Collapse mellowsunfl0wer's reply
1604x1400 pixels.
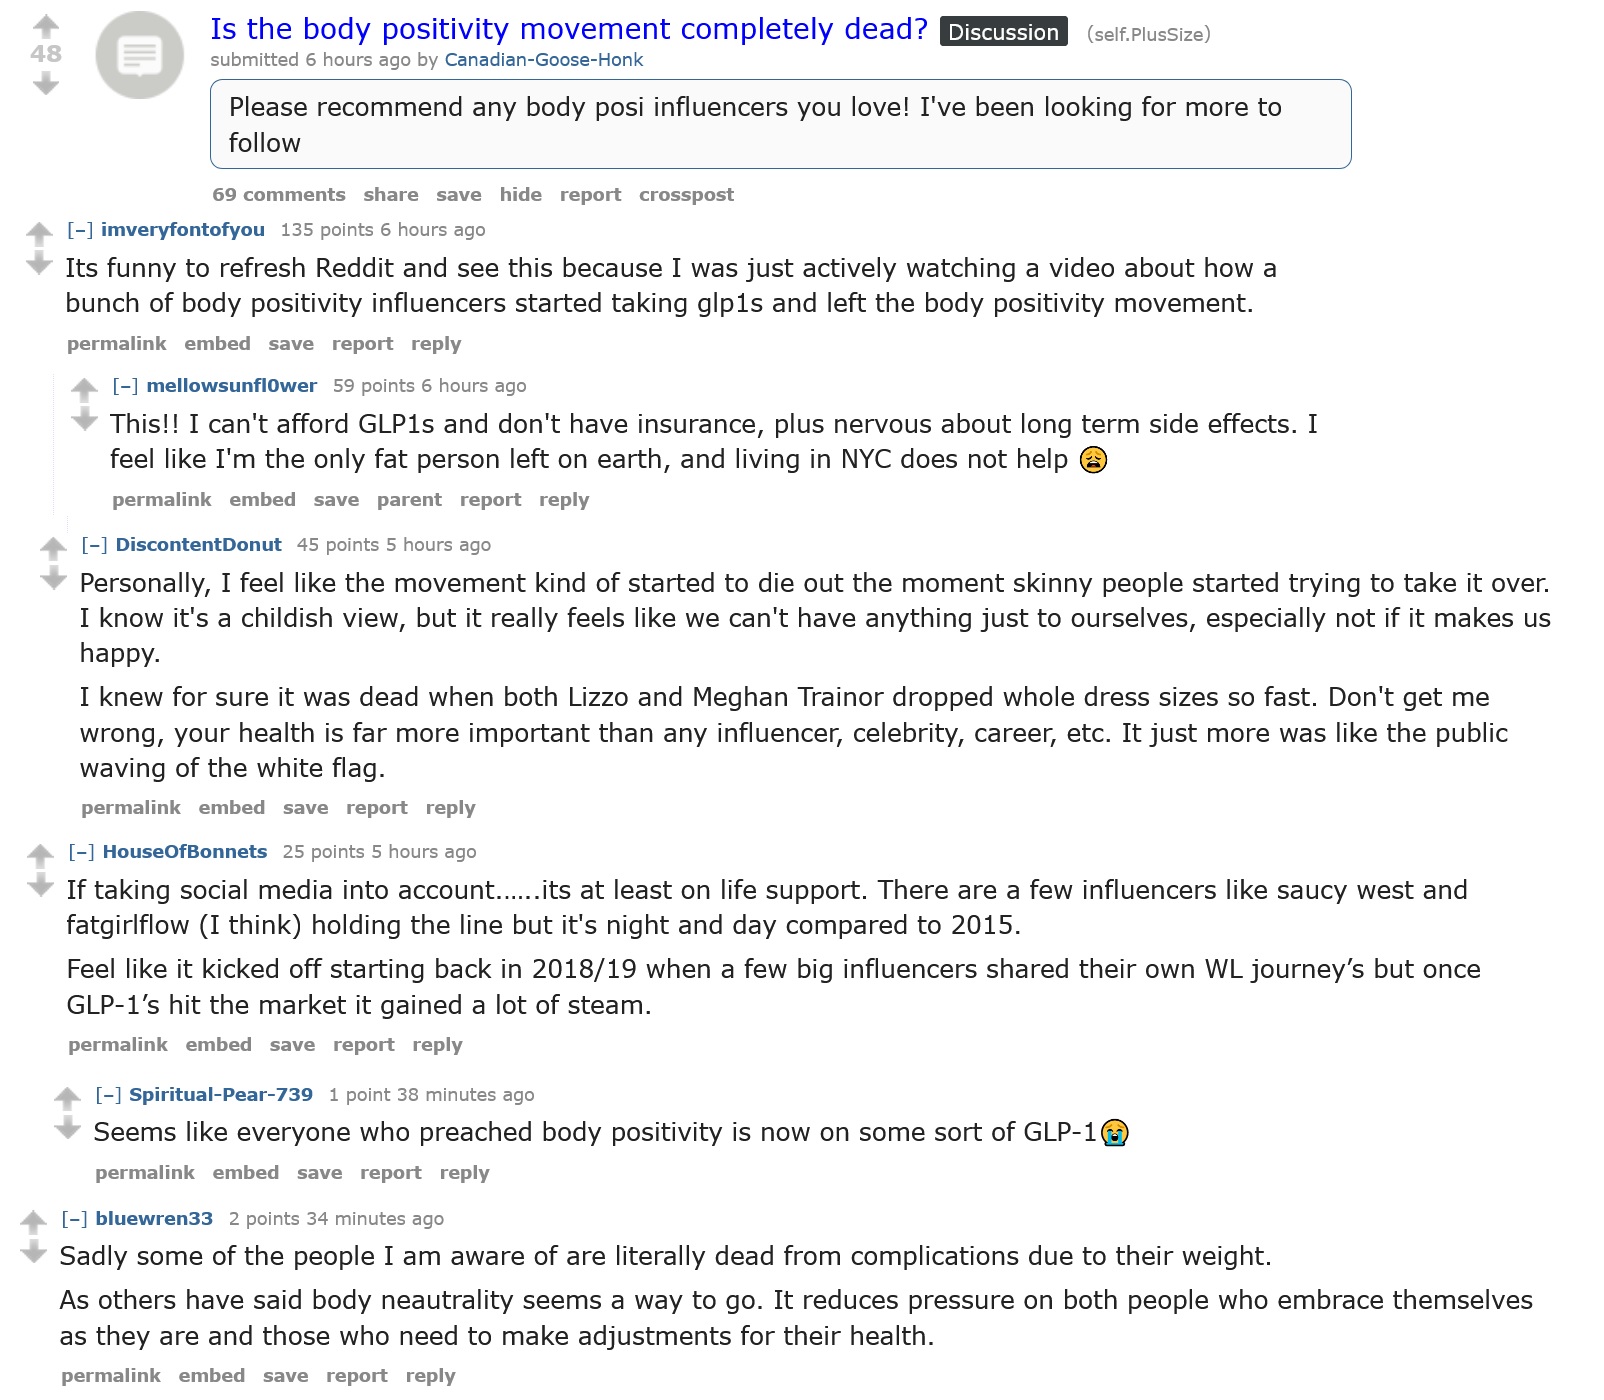(x=125, y=386)
